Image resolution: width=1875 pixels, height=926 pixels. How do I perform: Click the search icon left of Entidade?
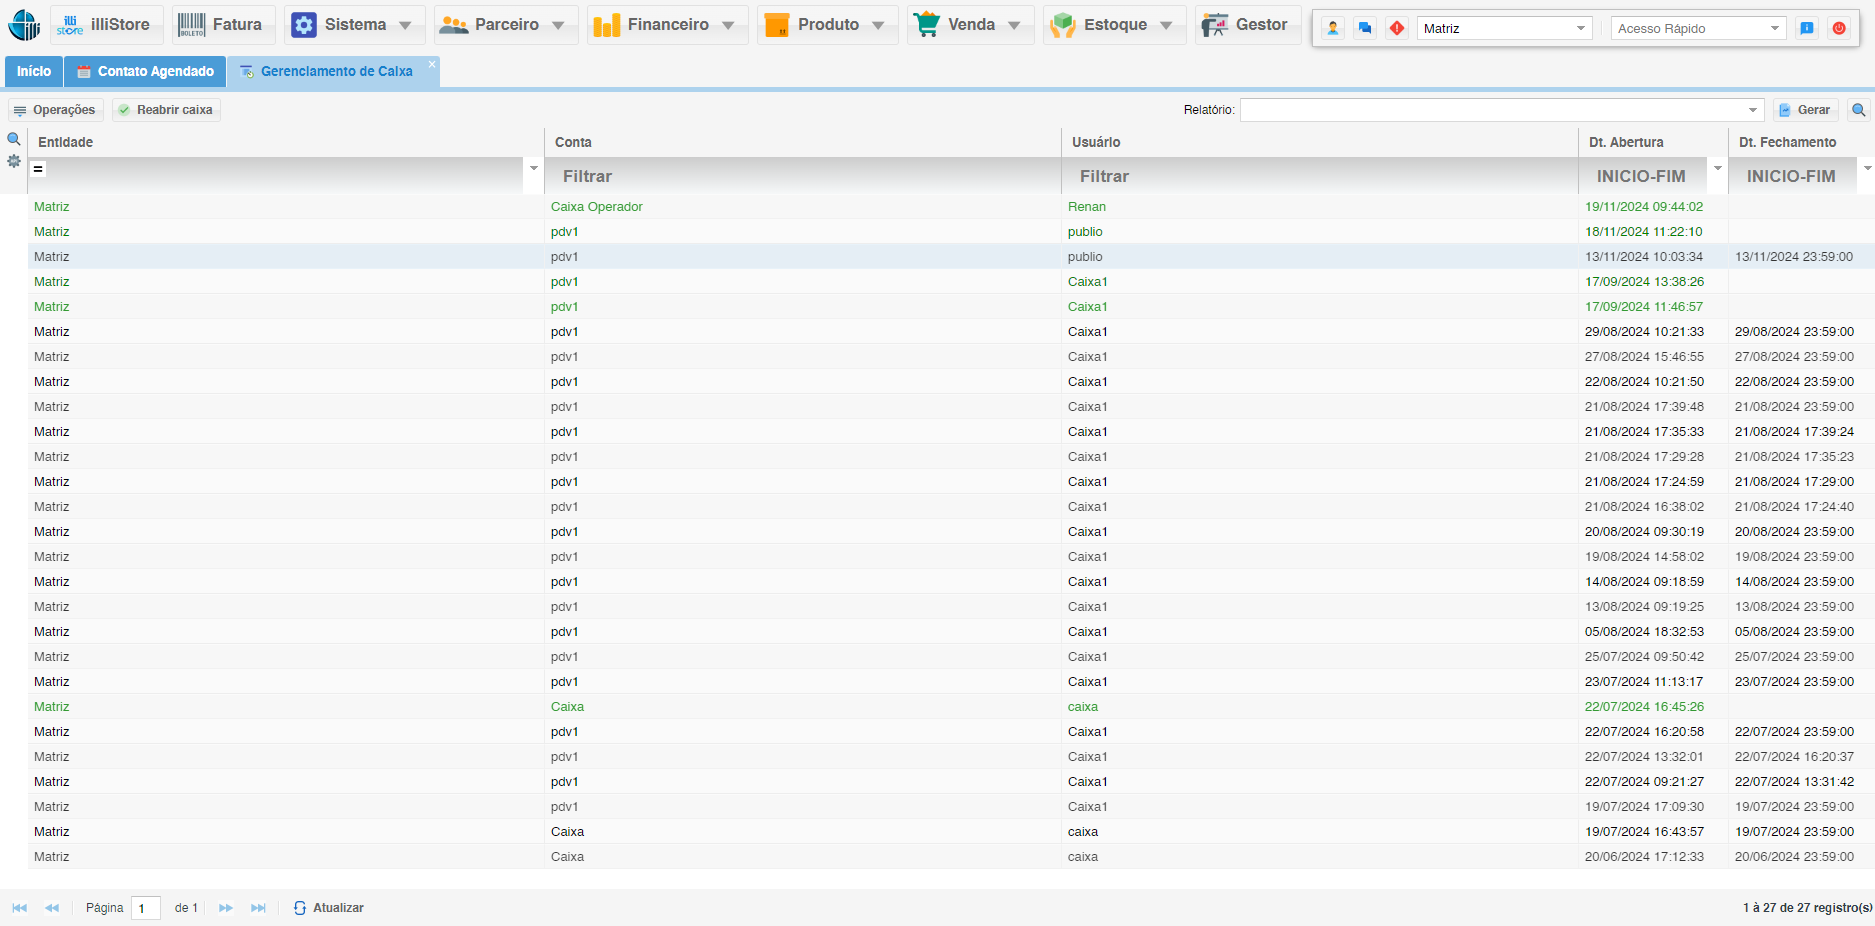coord(14,139)
